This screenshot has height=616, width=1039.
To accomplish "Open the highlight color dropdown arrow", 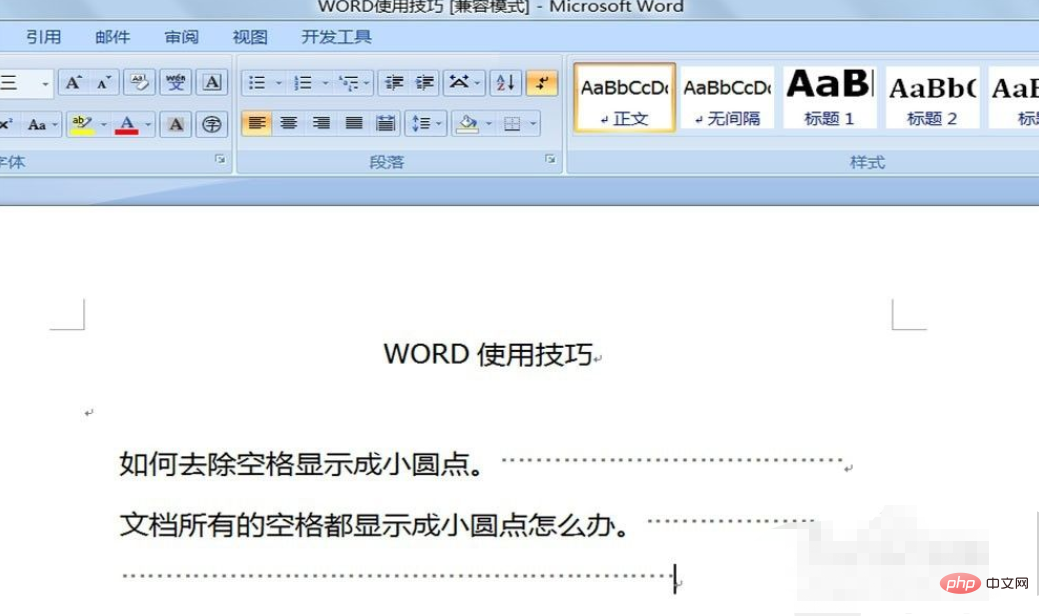I will pos(103,124).
